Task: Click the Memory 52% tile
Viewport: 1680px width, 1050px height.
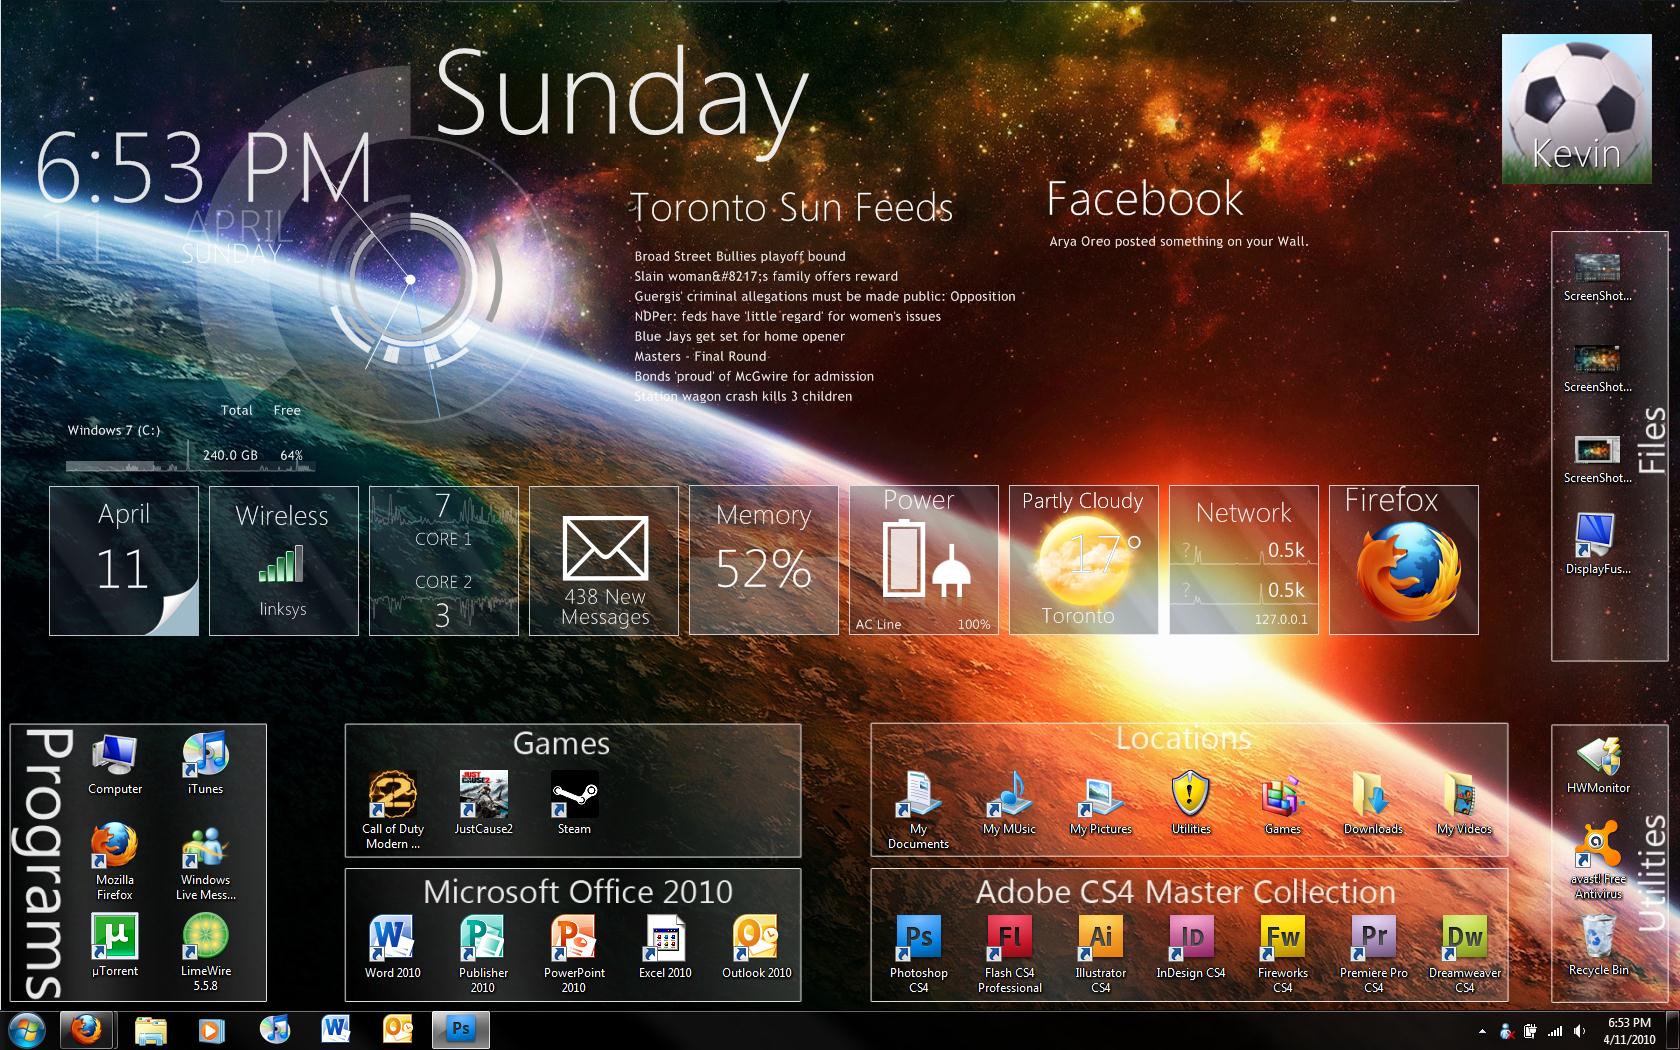Action: 763,560
